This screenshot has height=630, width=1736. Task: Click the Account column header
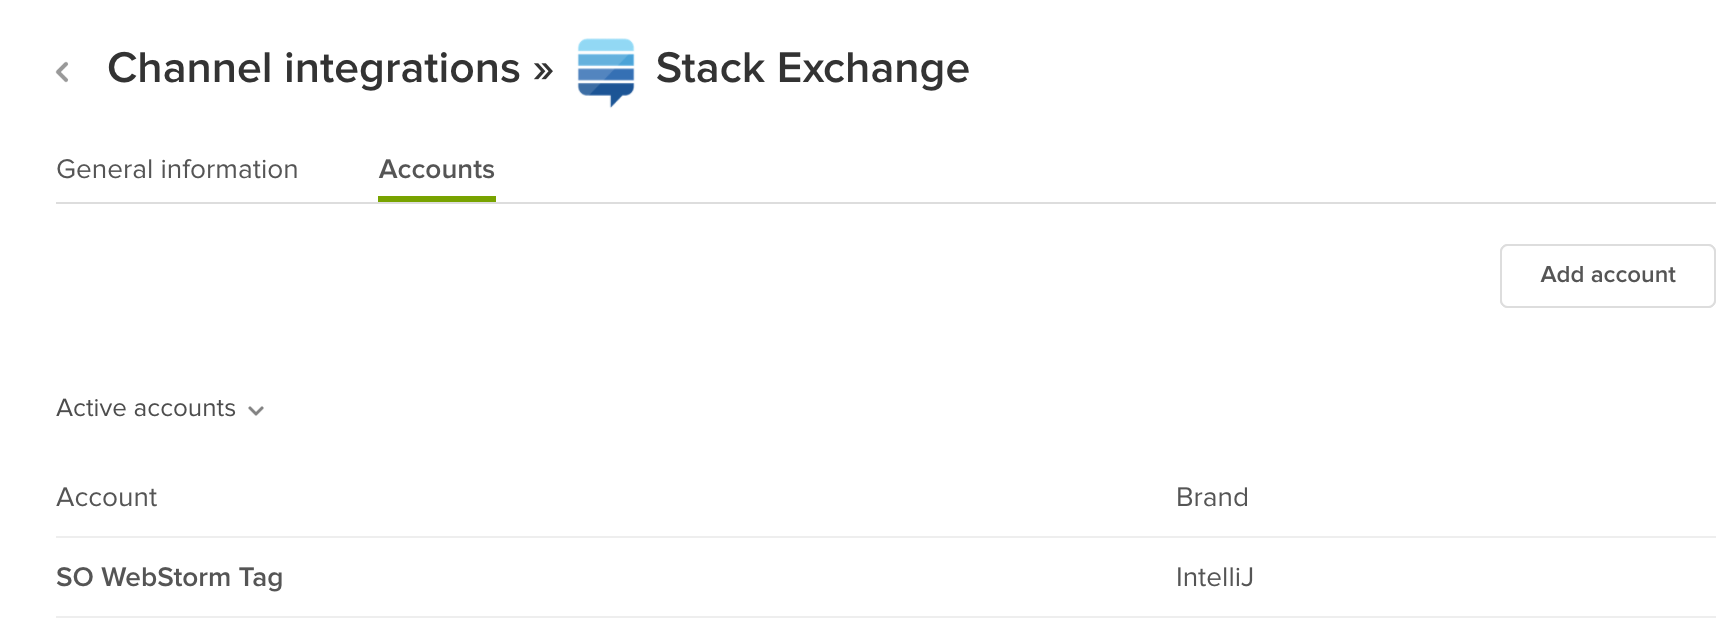click(x=107, y=497)
